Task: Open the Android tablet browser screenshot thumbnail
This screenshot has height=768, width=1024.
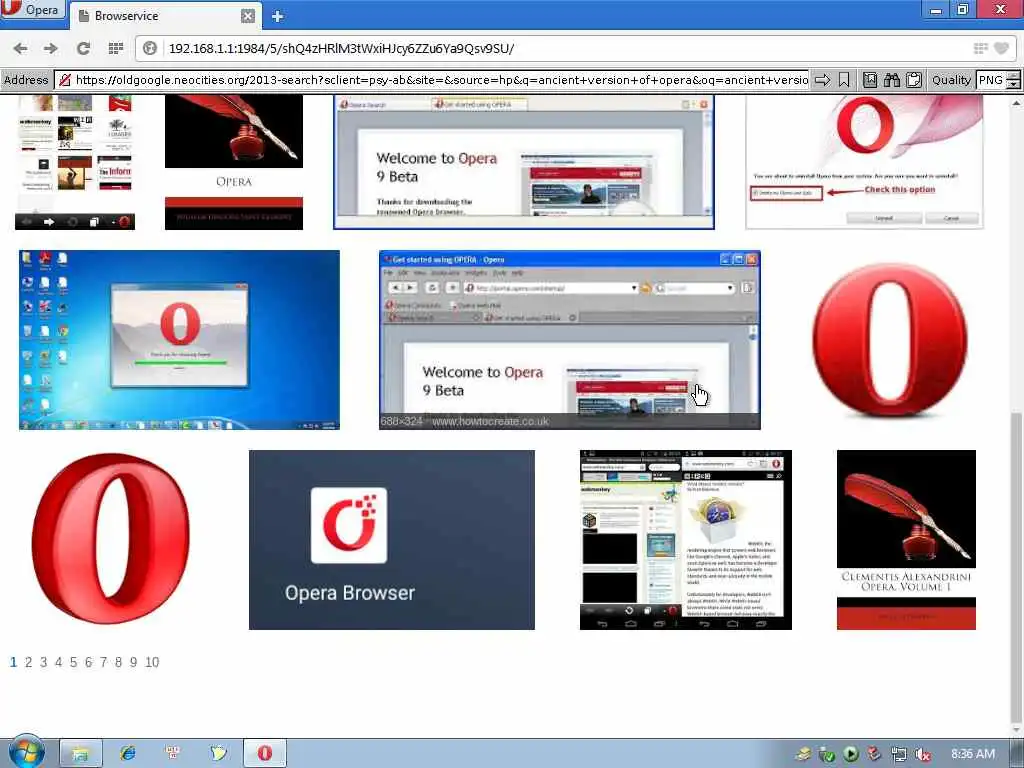Action: click(x=686, y=539)
